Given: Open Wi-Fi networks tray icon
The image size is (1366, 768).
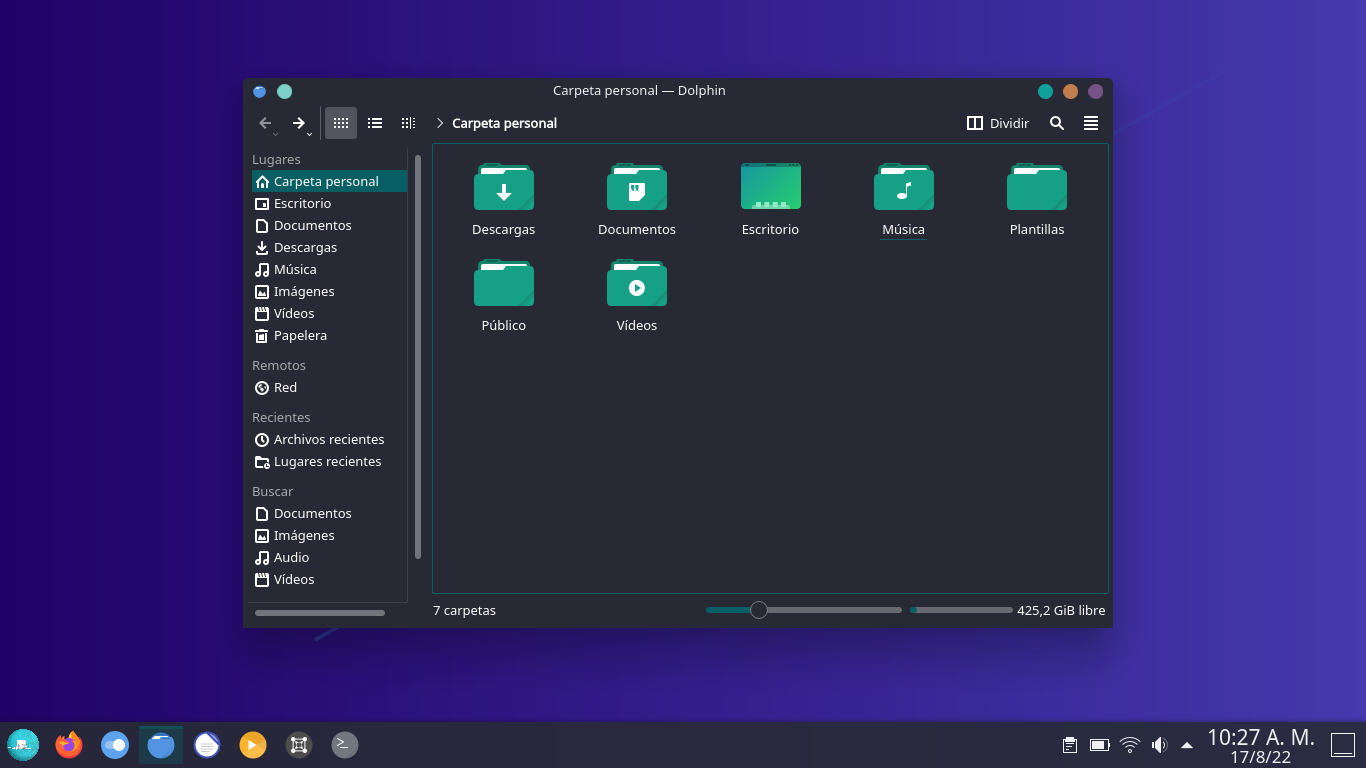Looking at the screenshot, I should tap(1130, 745).
